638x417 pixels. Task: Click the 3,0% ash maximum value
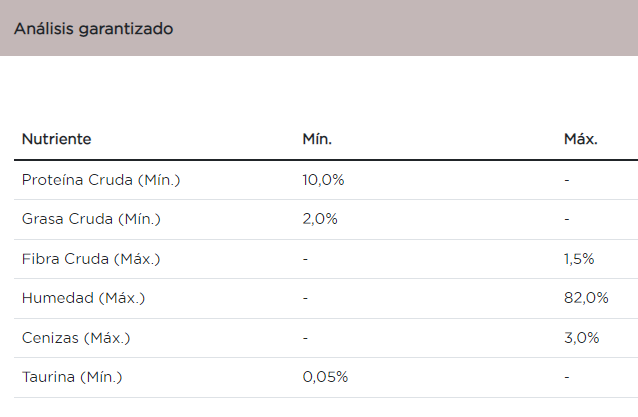click(x=582, y=338)
